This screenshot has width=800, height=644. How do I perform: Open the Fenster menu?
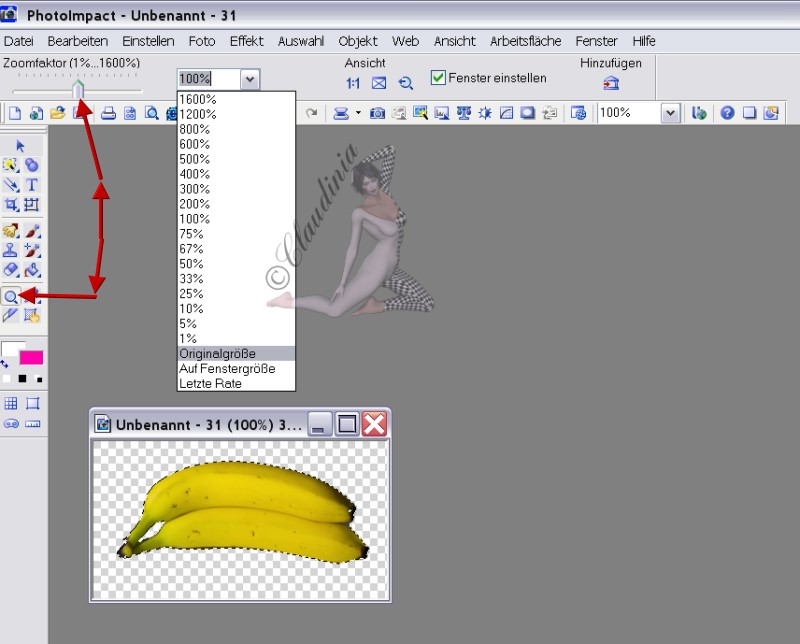(596, 41)
